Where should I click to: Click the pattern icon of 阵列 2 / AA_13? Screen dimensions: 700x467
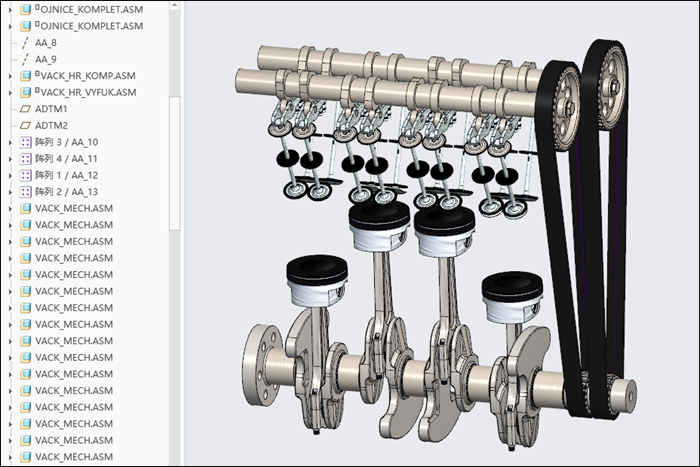(26, 192)
